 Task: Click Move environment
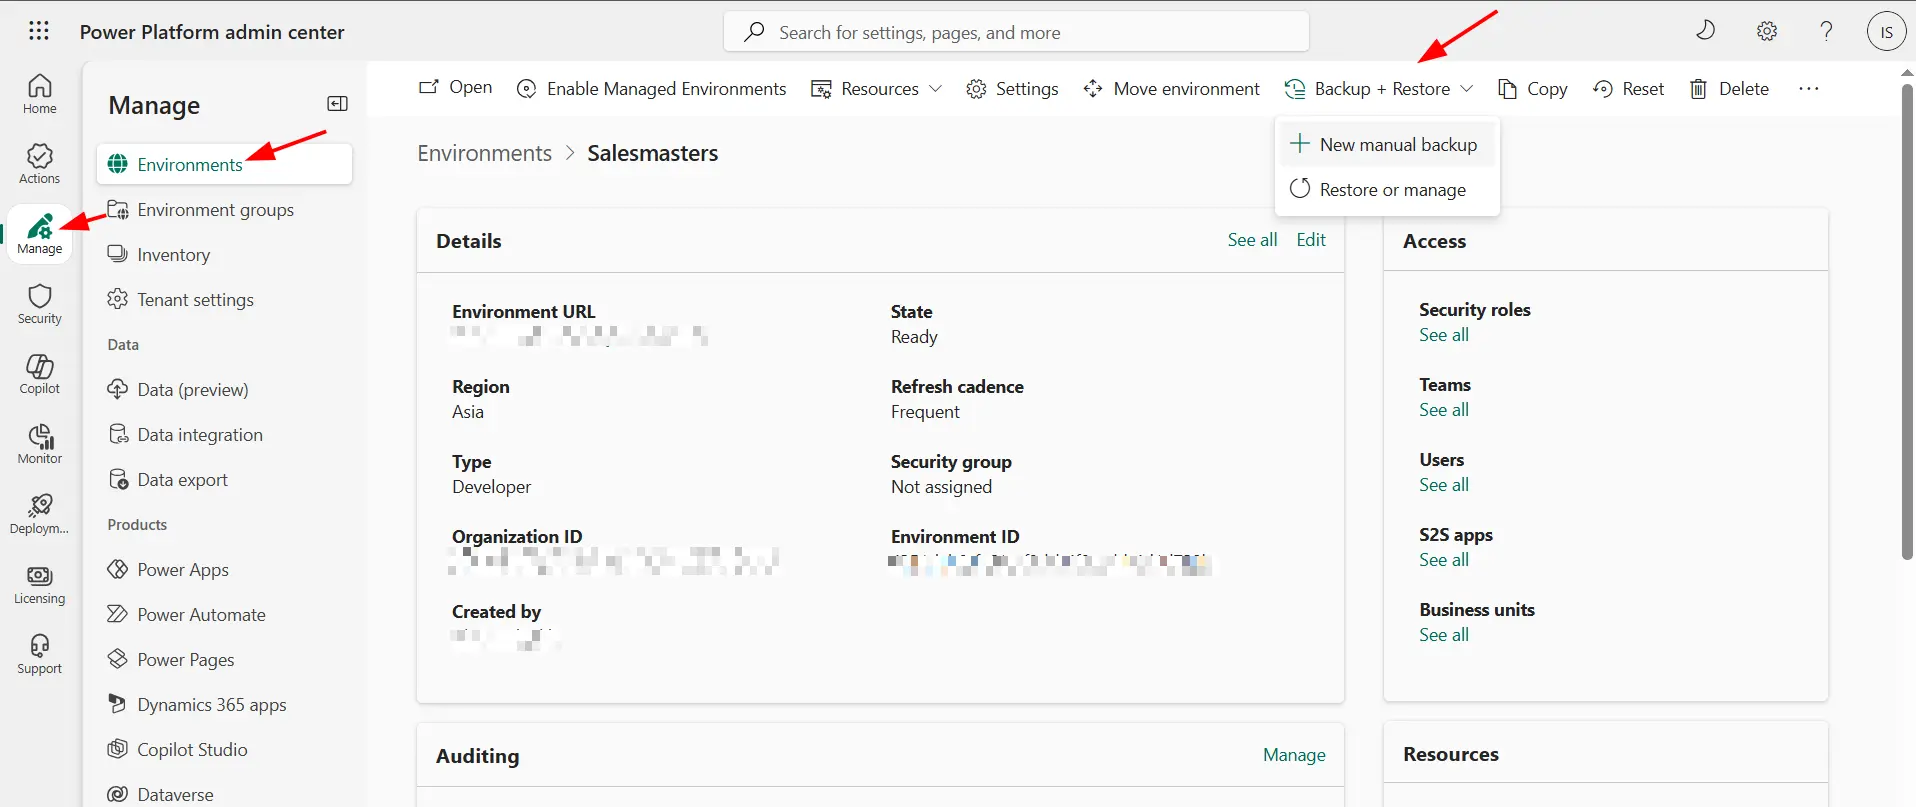point(1171,88)
